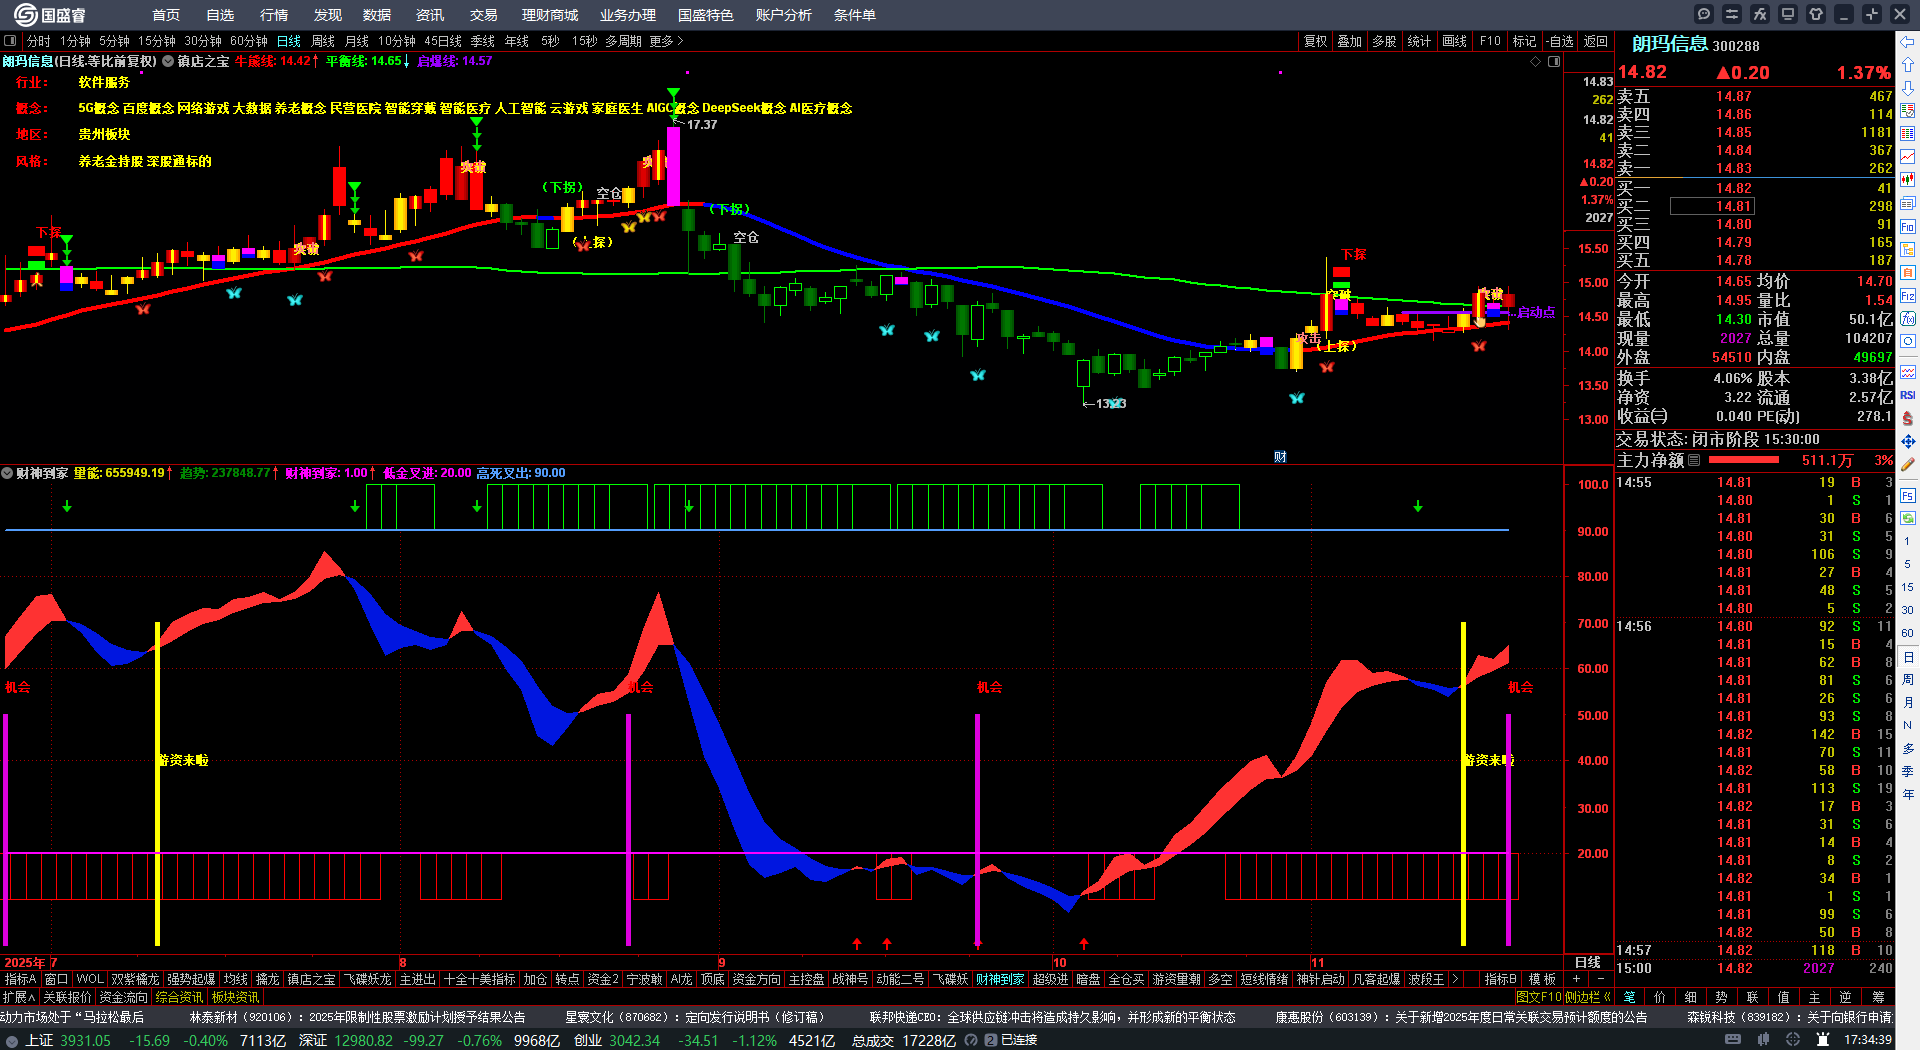
Task: Open the 行情 menu
Action: tap(274, 15)
